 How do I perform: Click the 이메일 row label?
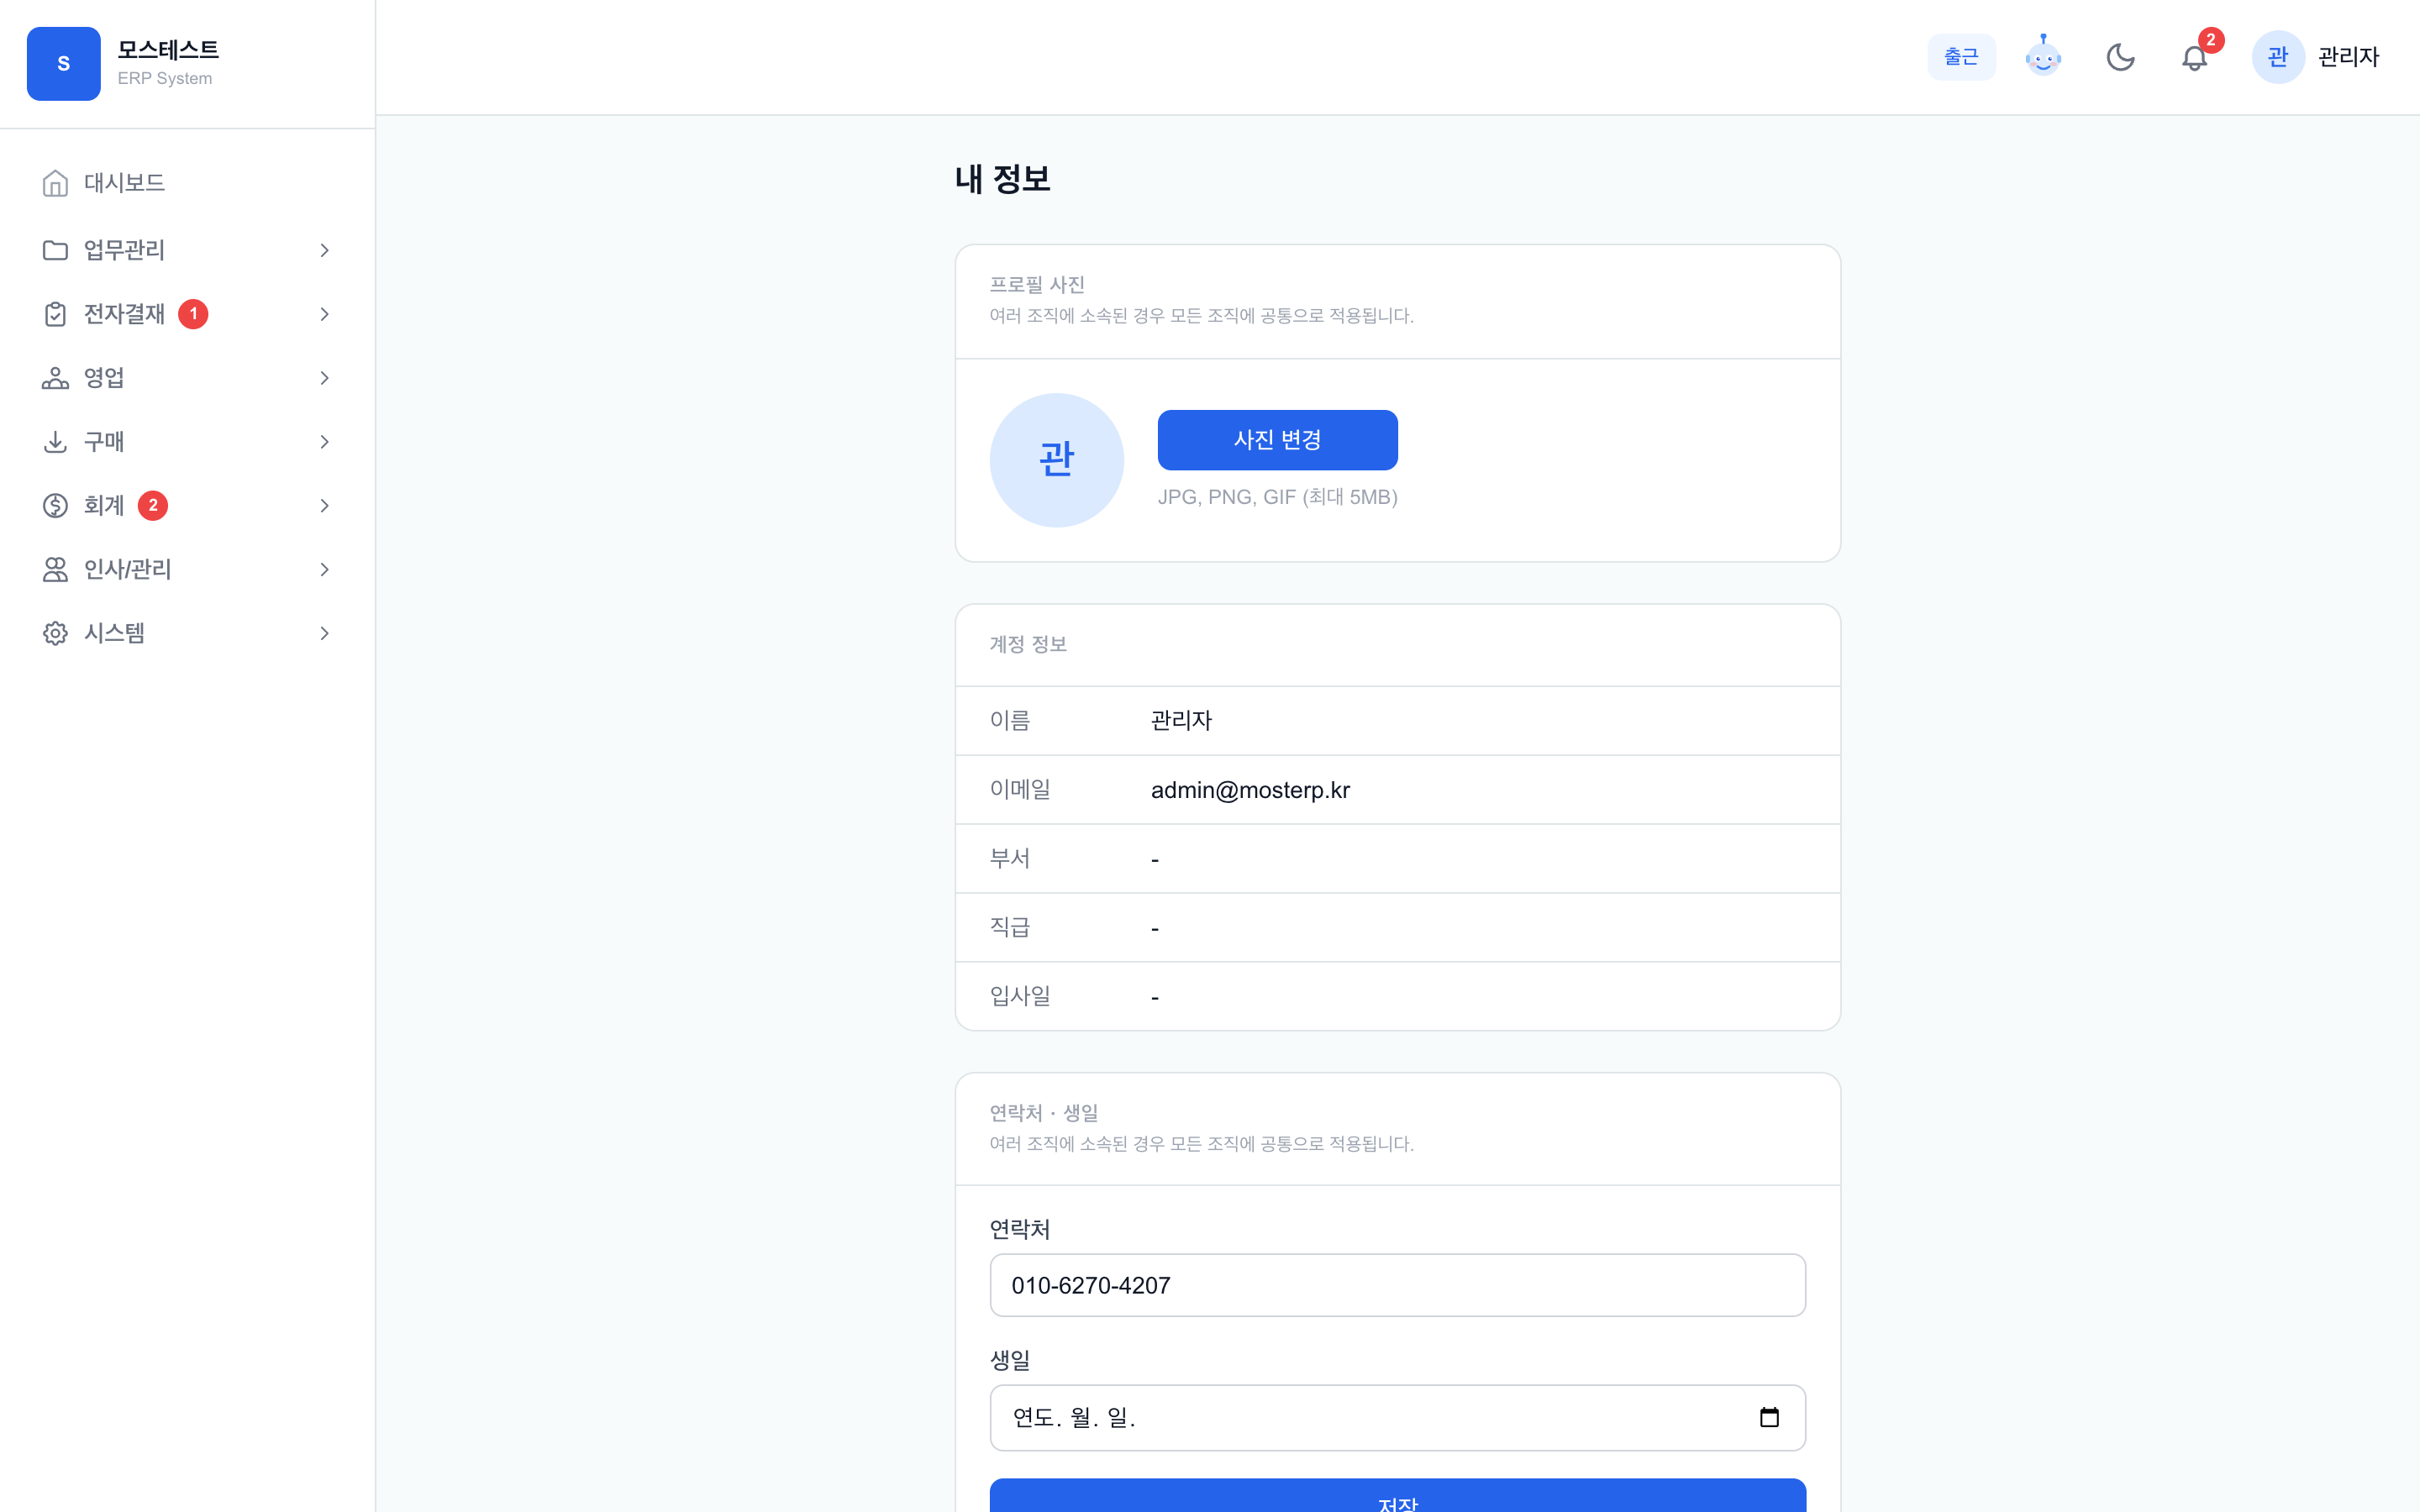[1020, 789]
